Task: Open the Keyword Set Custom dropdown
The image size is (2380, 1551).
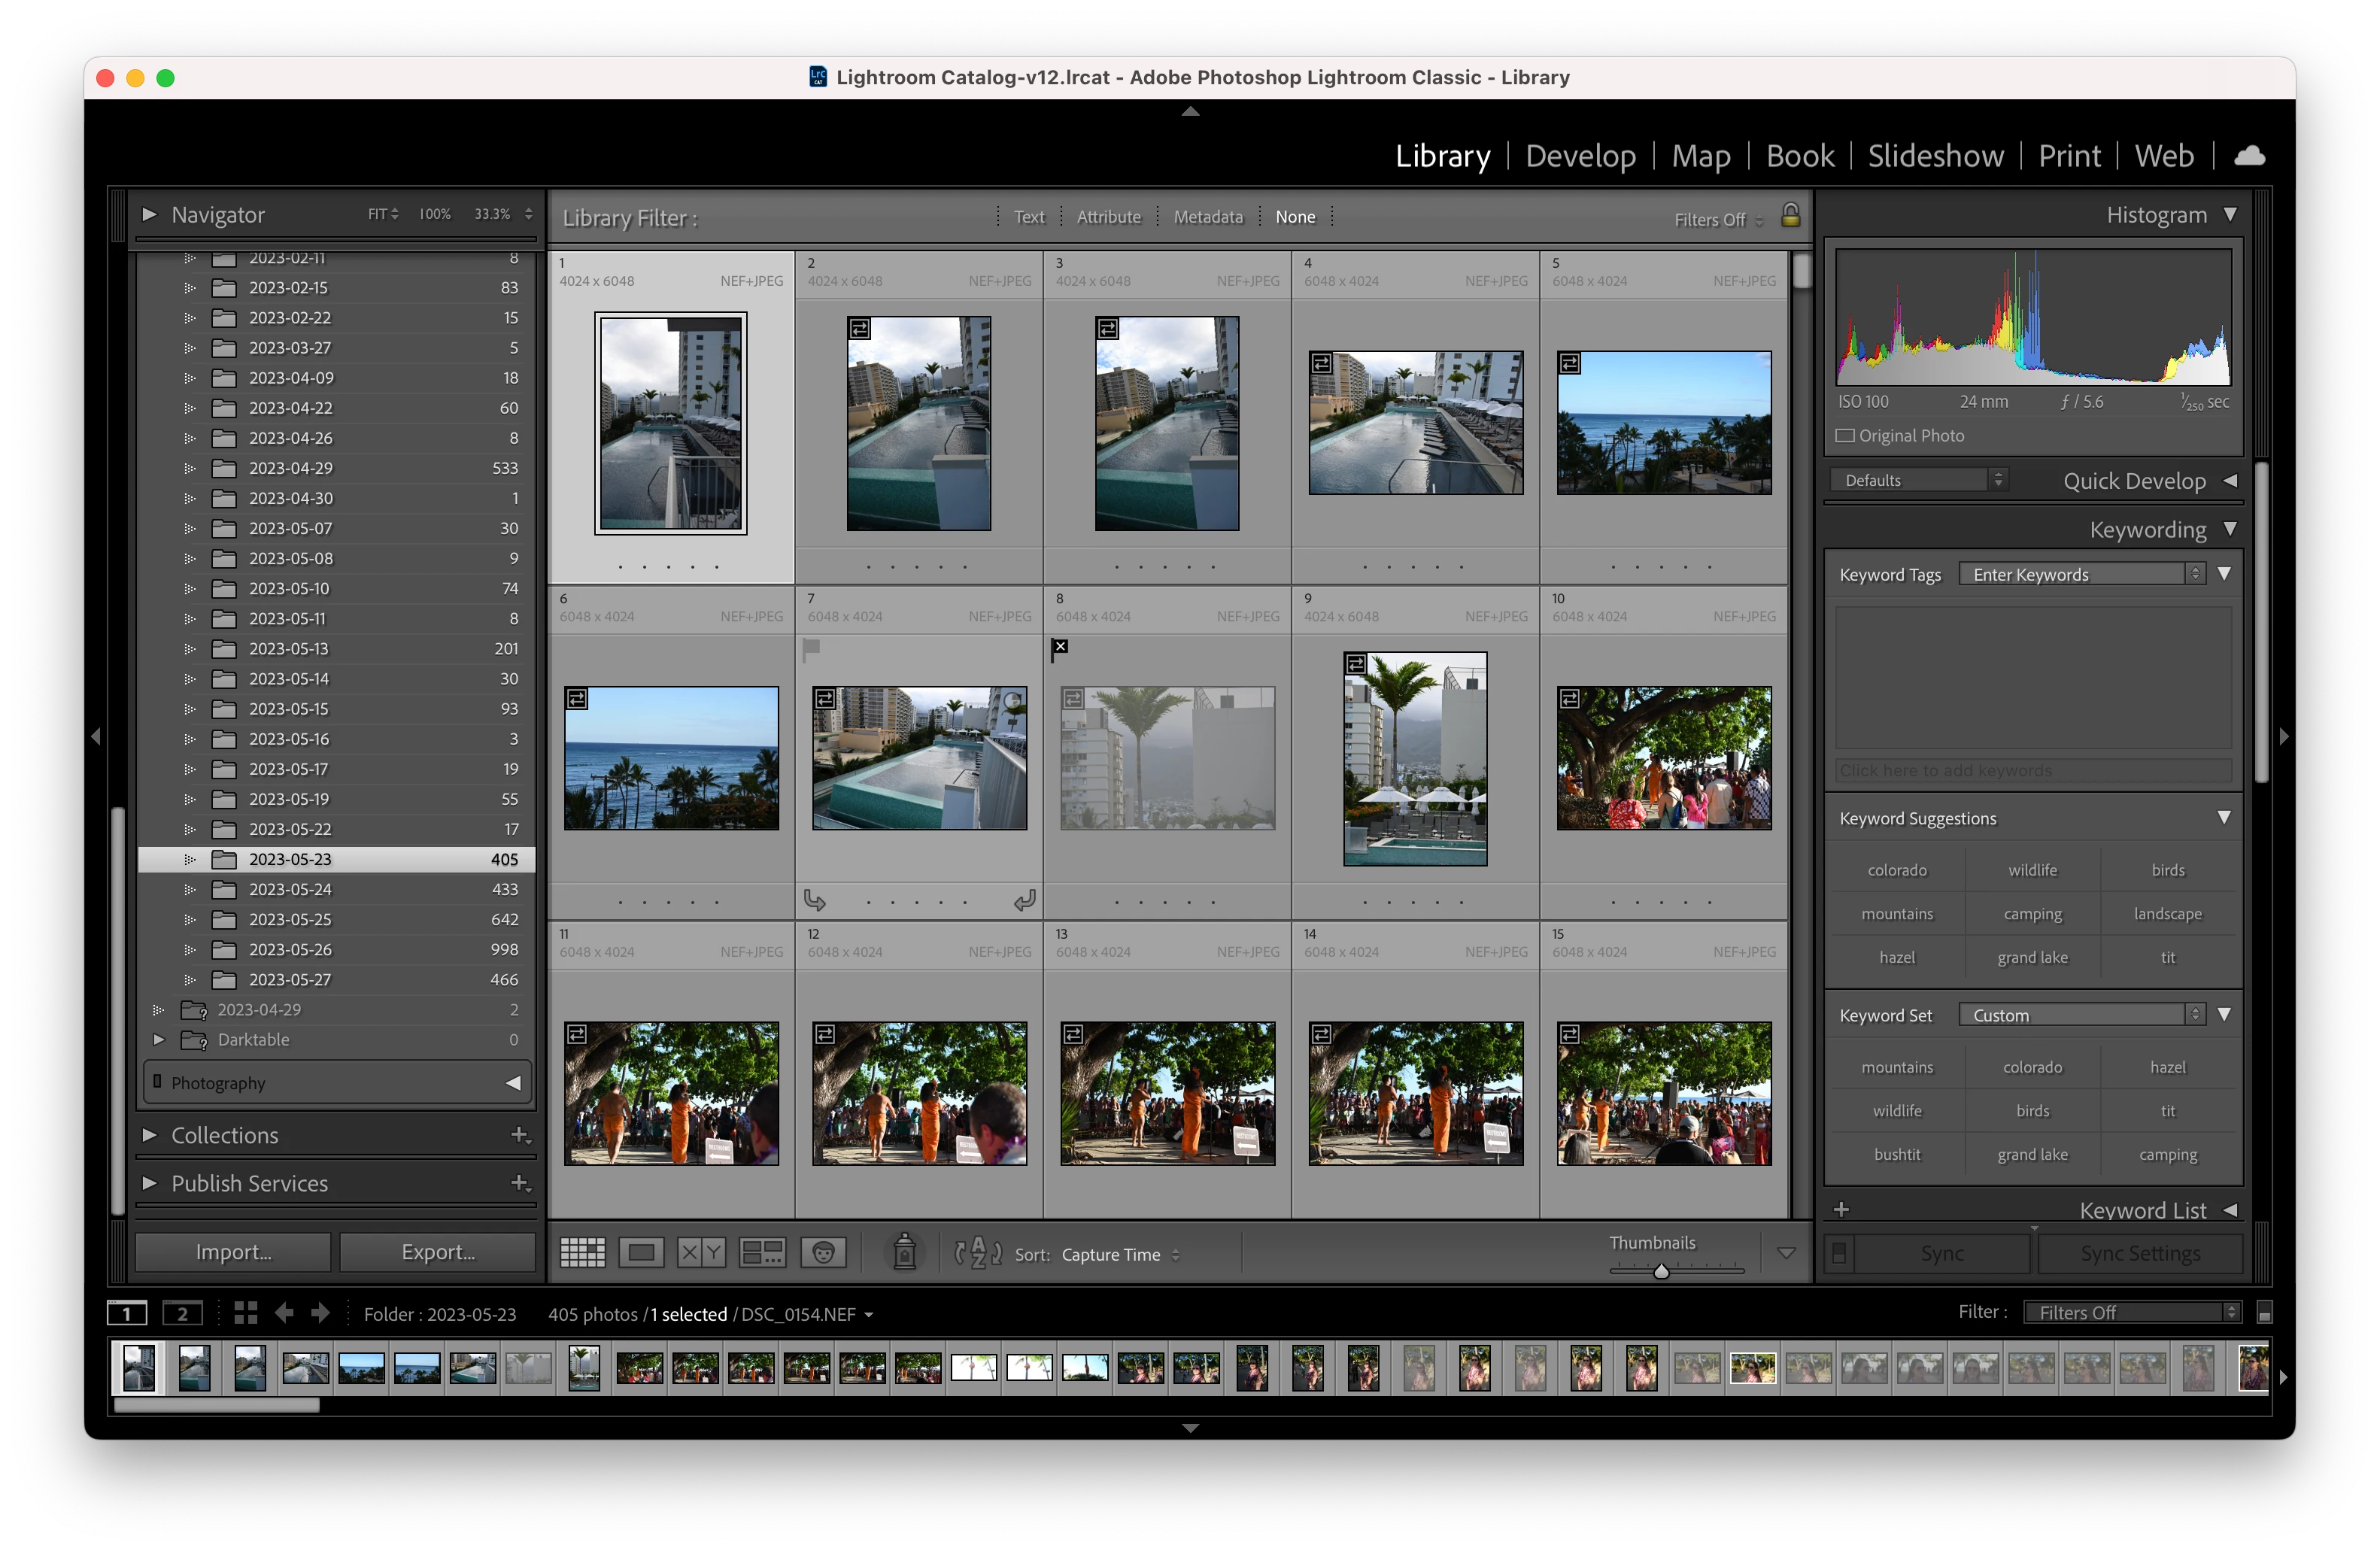Action: [x=2081, y=1015]
